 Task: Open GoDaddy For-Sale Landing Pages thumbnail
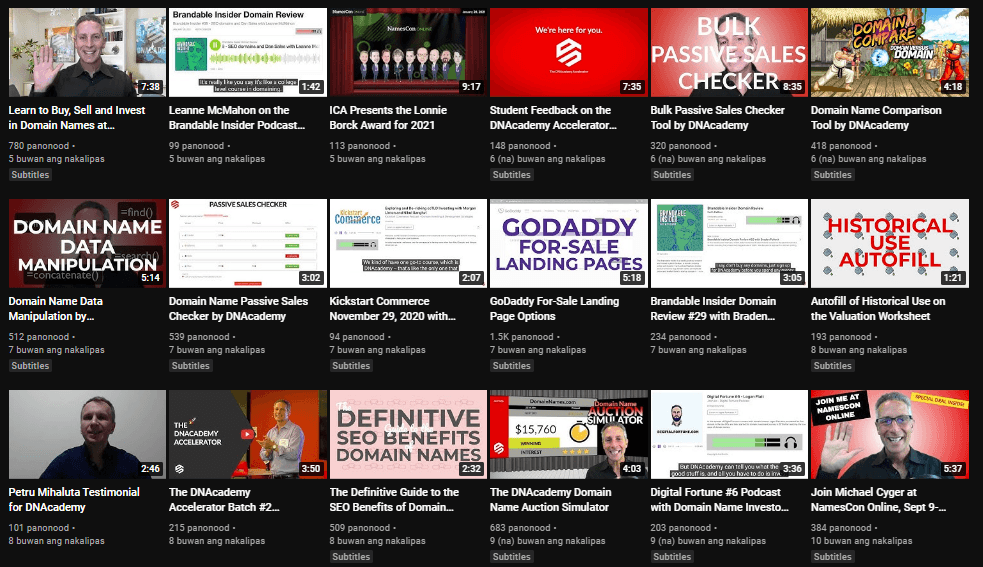pyautogui.click(x=569, y=243)
